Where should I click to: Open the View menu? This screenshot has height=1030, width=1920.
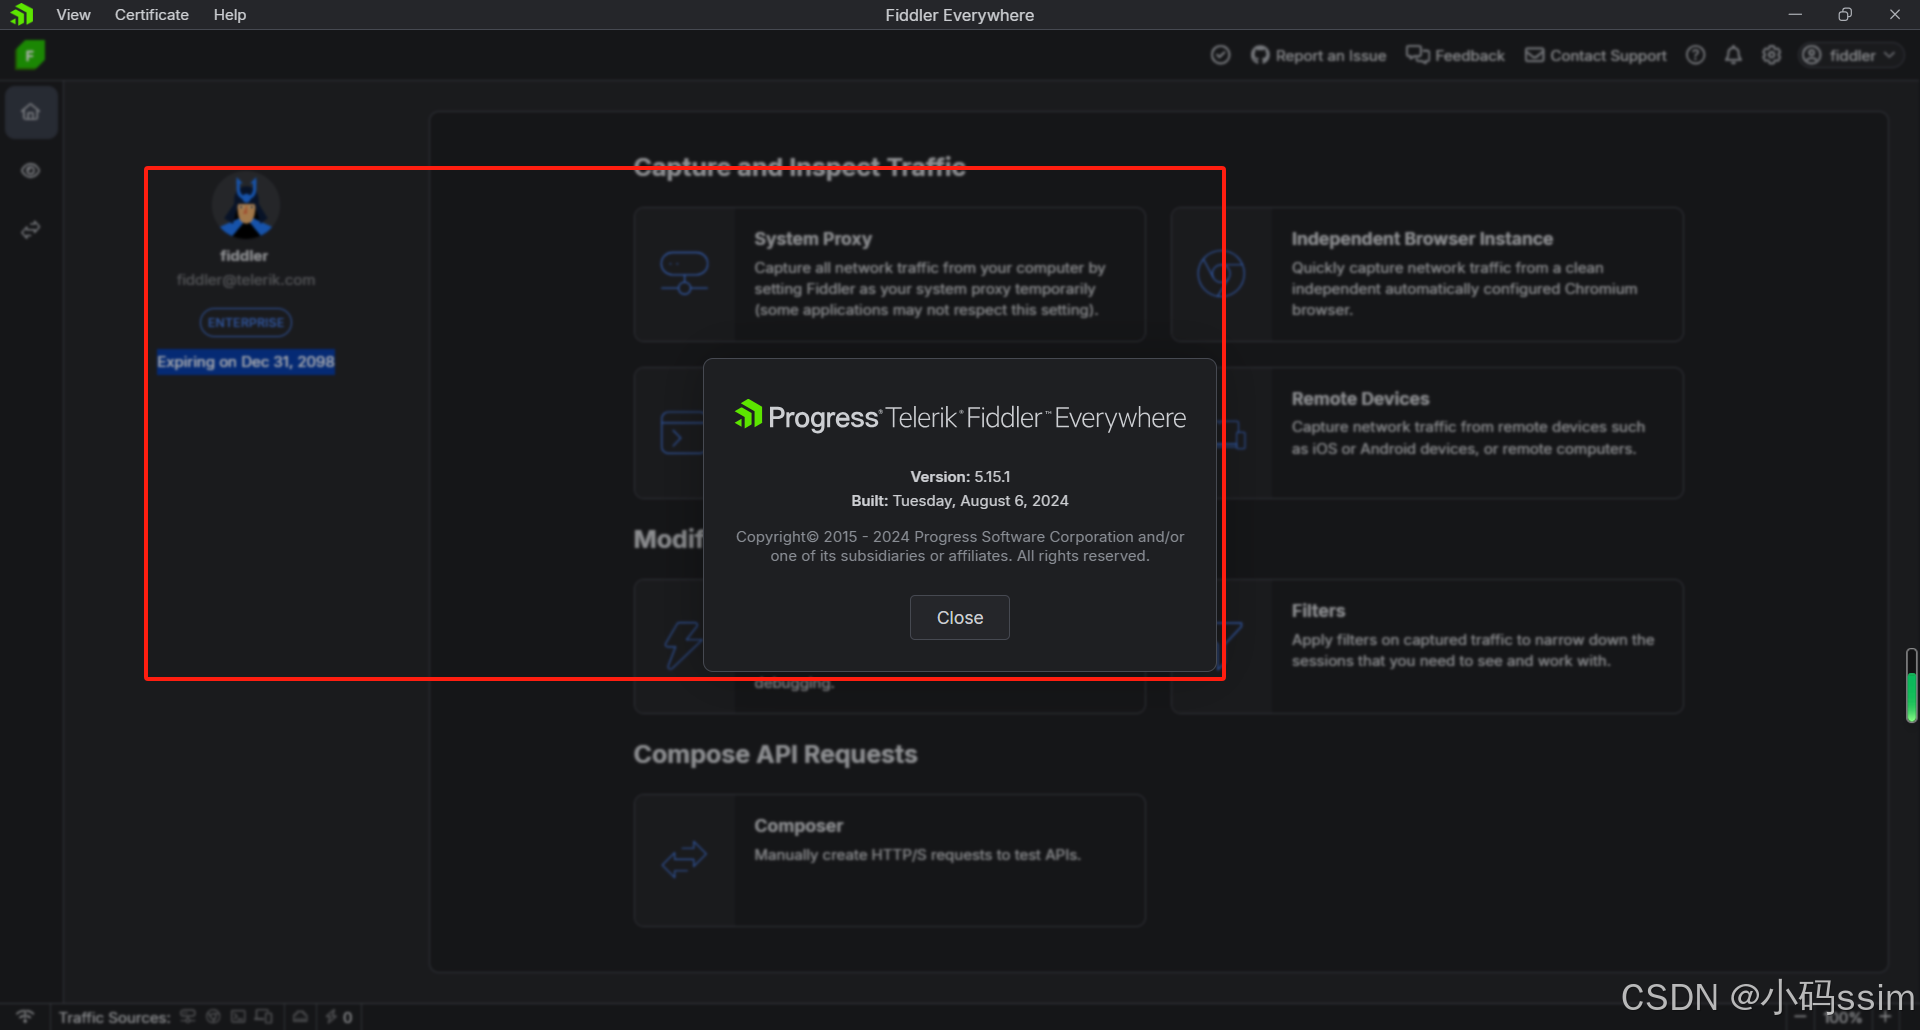click(x=73, y=15)
